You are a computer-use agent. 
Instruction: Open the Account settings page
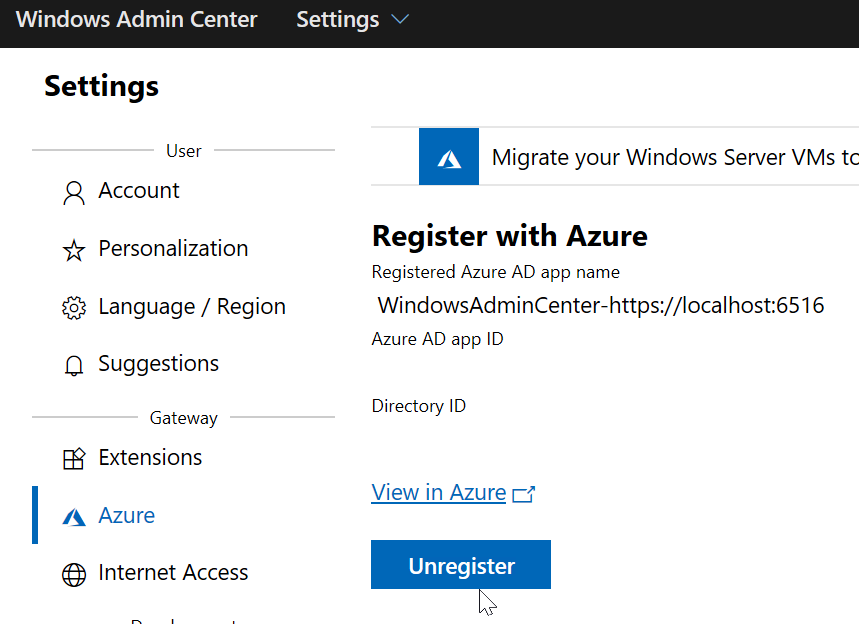pos(139,191)
